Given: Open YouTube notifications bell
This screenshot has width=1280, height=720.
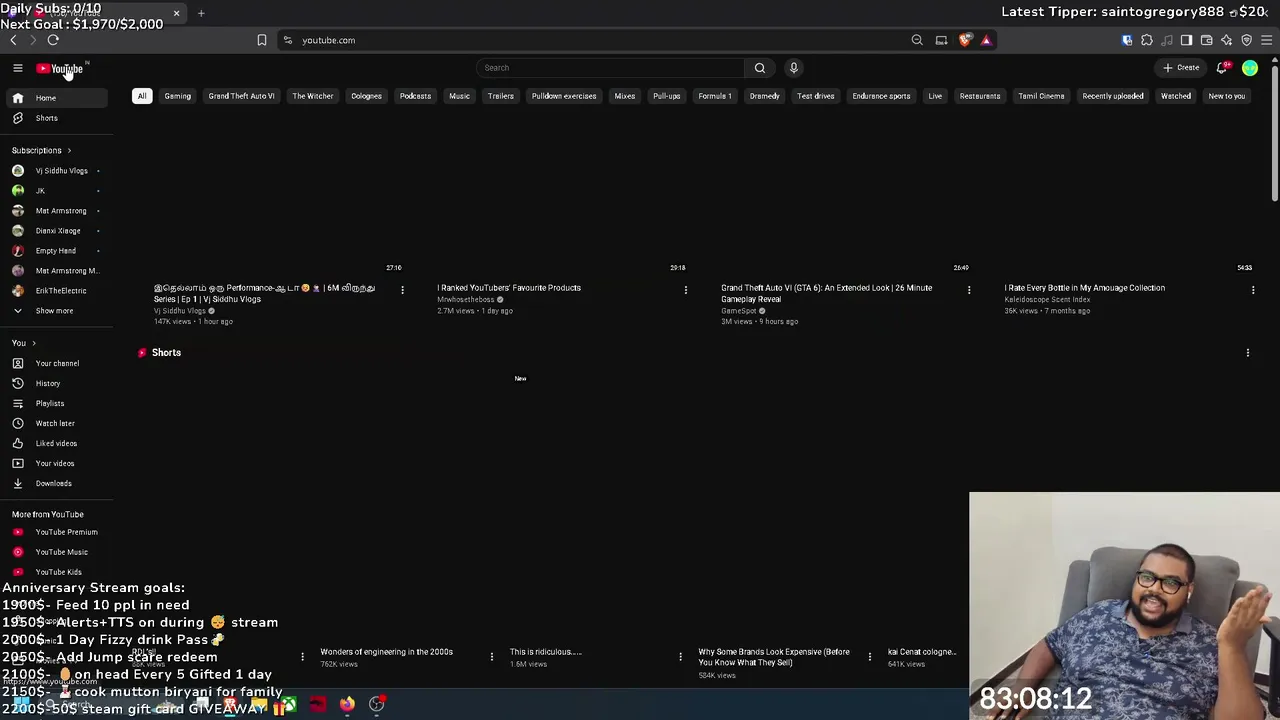Looking at the screenshot, I should point(1222,68).
